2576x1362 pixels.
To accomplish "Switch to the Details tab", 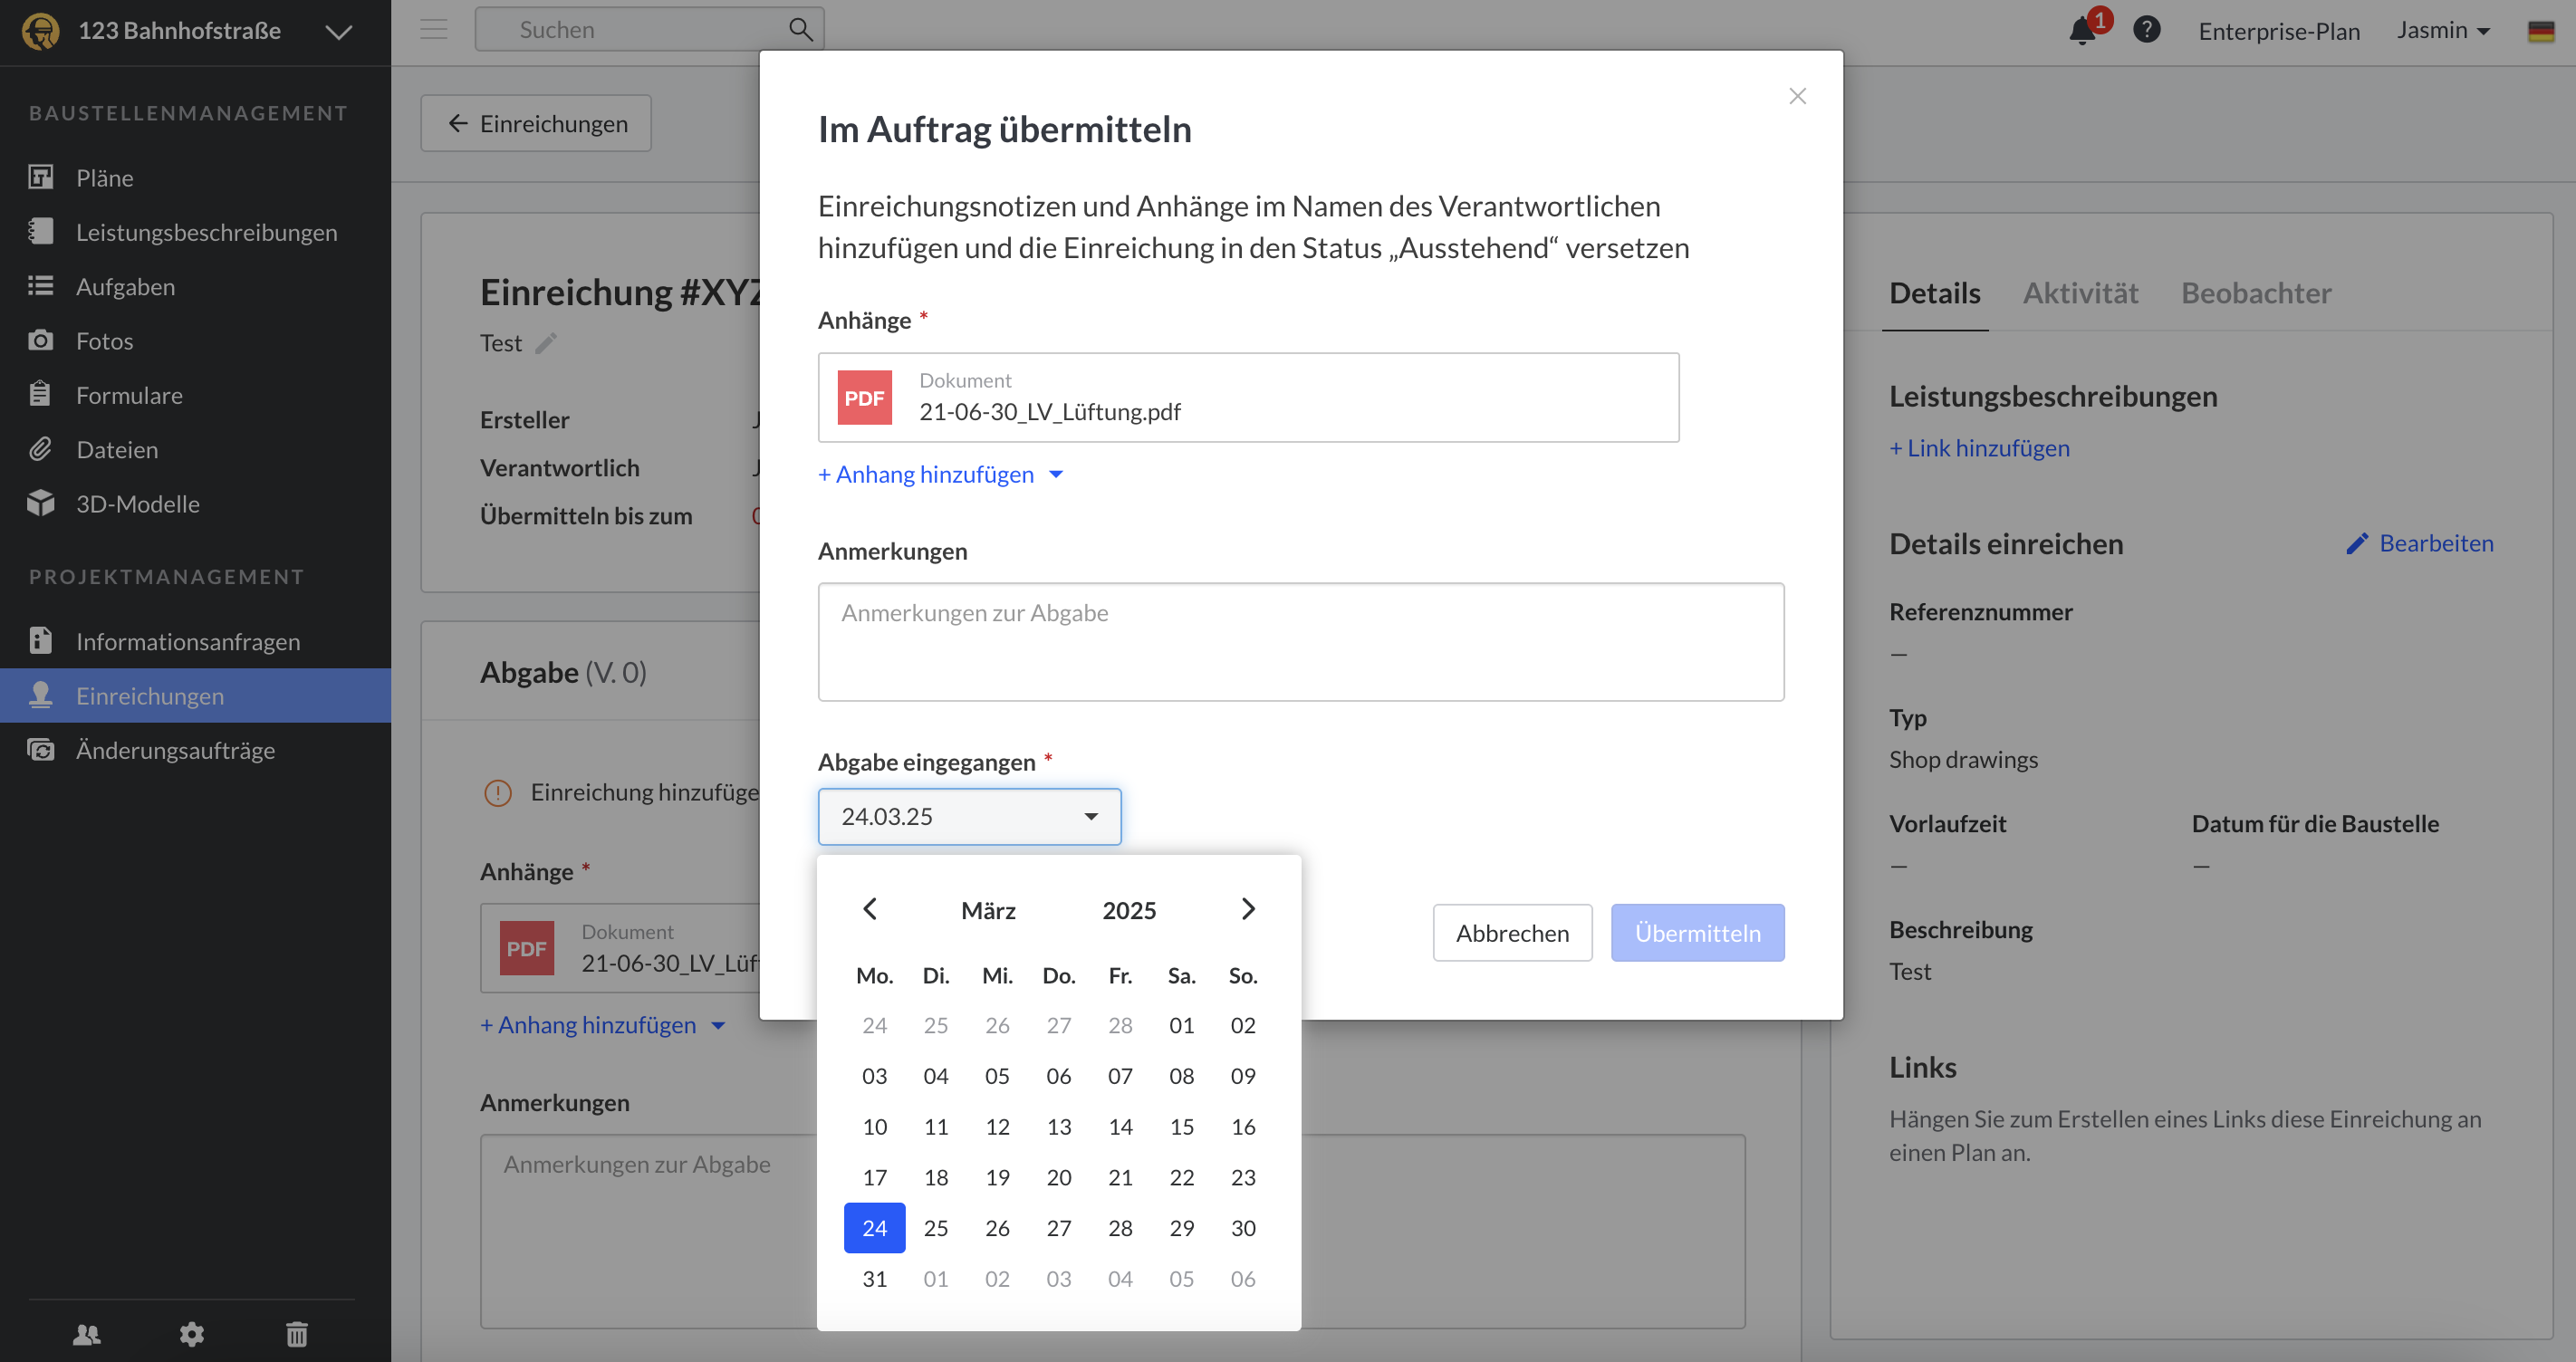I will [1934, 293].
